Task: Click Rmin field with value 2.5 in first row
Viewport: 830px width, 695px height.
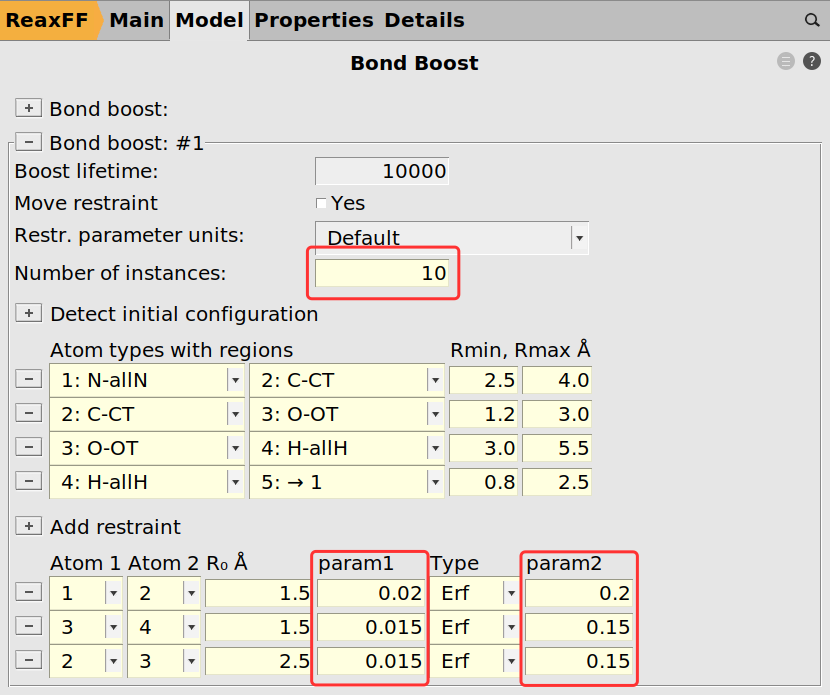Action: (484, 380)
